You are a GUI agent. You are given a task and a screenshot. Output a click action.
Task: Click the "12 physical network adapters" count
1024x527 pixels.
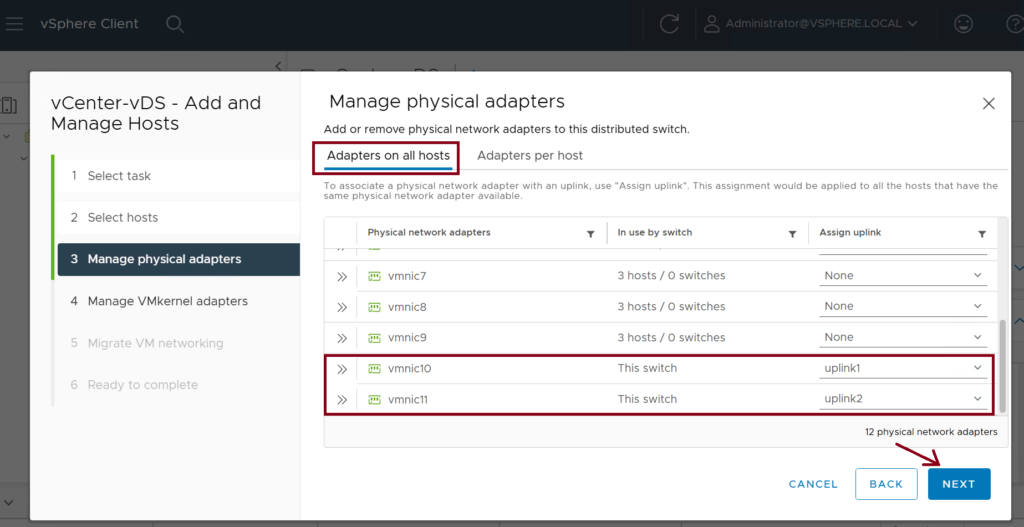931,432
